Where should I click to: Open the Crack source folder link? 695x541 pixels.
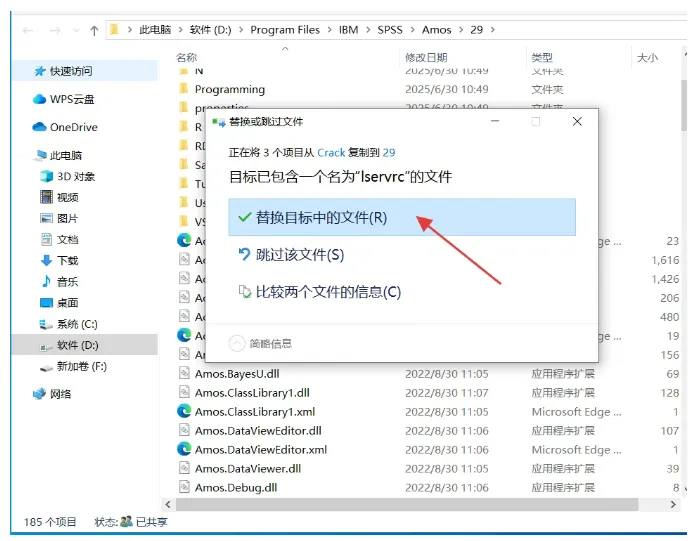(x=331, y=152)
